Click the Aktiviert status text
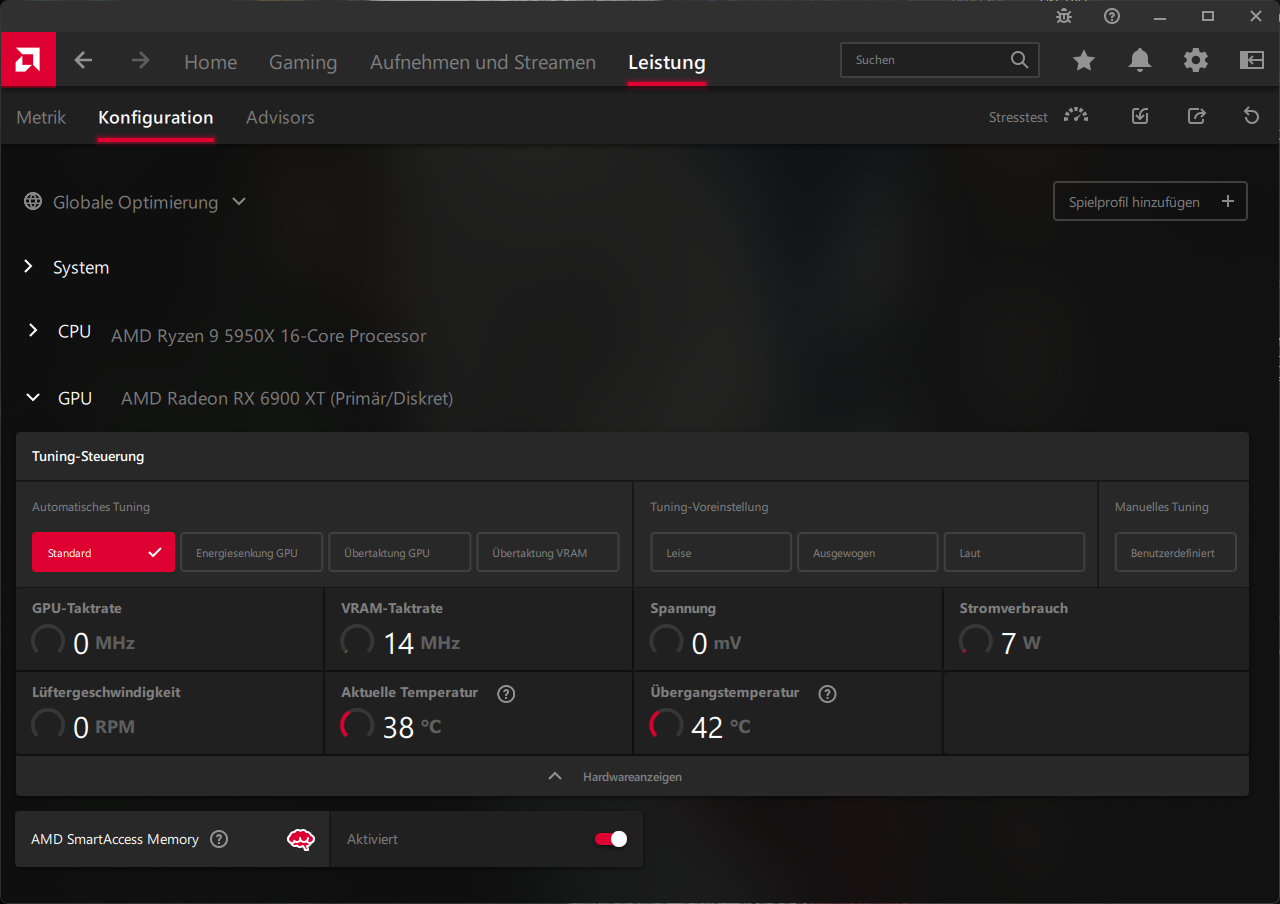Screen dimensions: 1280x904 (x=372, y=839)
